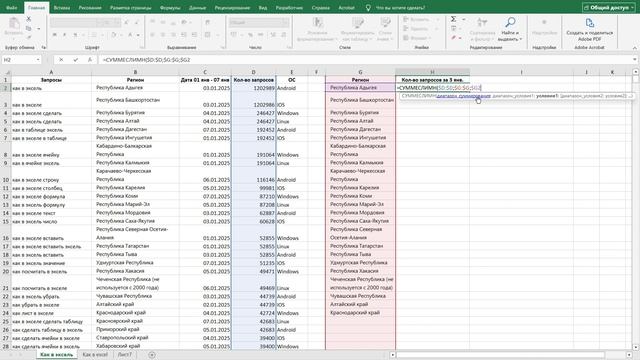Click the Clear eraser icon
This screenshot has height=360, width=640.
point(453,38)
